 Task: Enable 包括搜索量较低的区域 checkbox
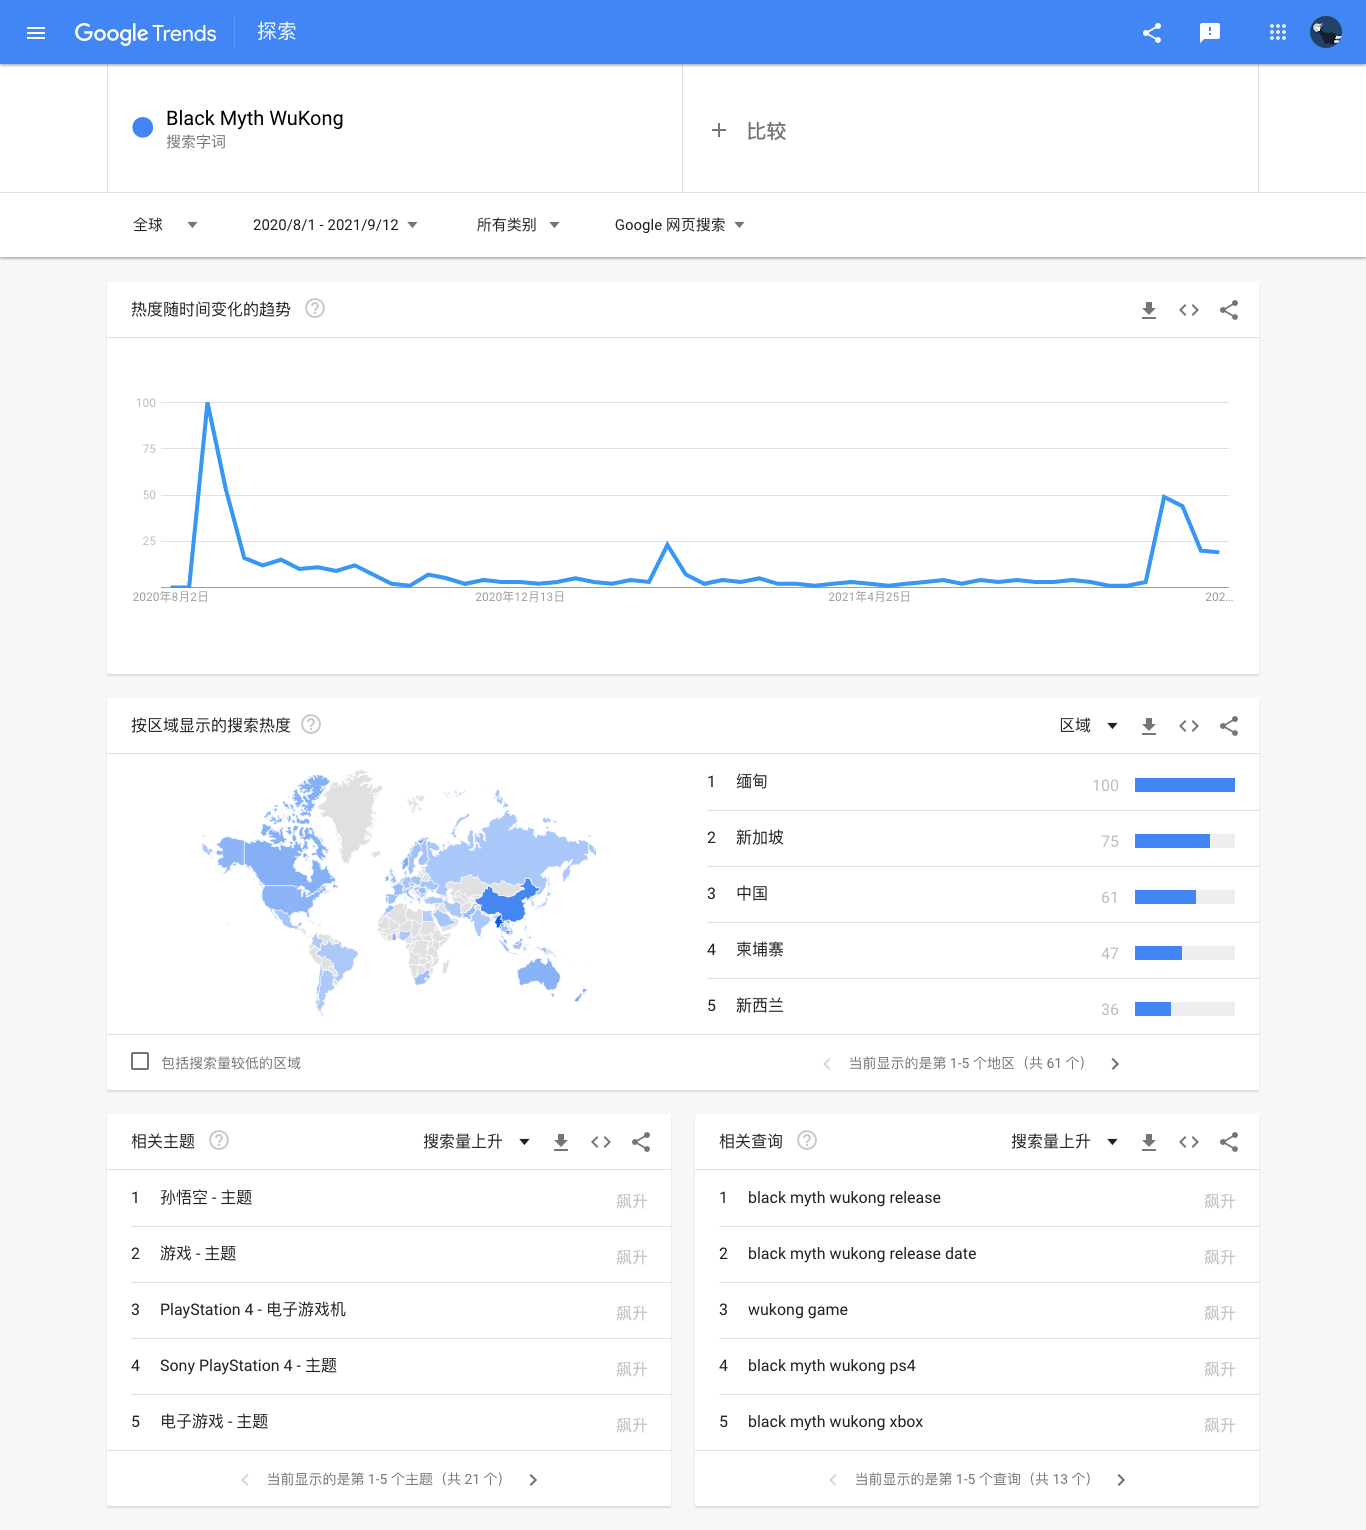pos(140,1061)
